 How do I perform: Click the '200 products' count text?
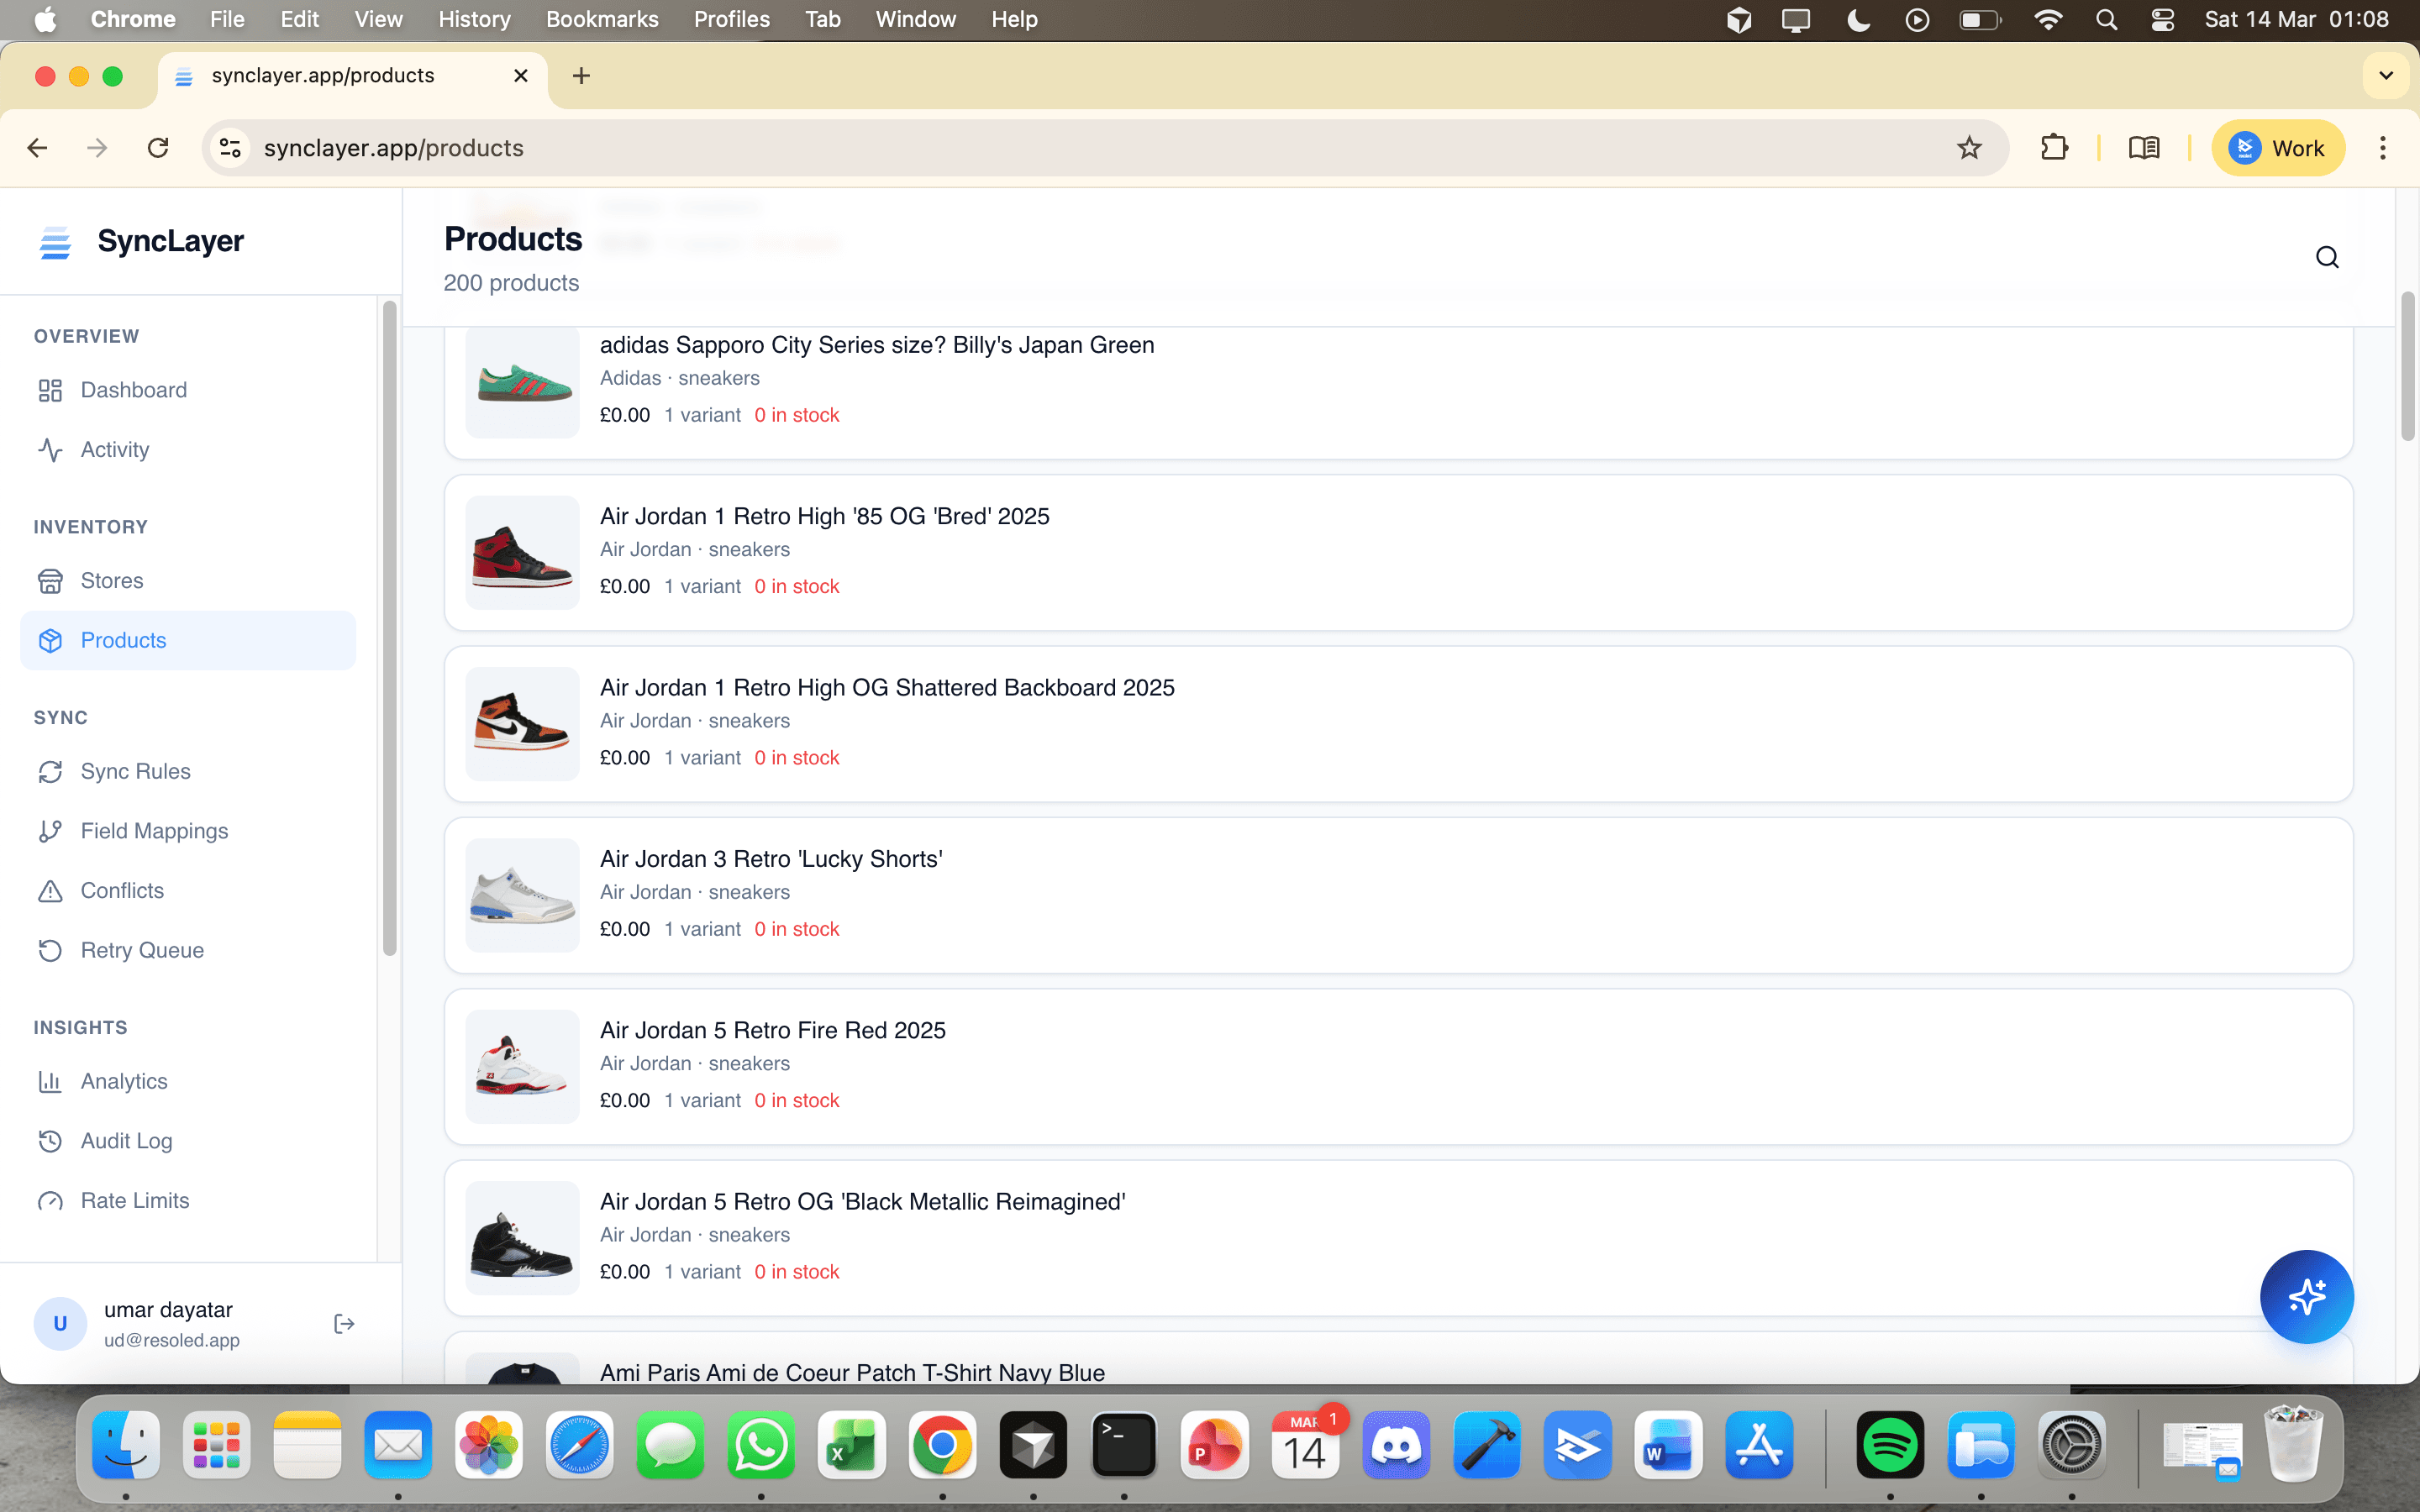(511, 283)
